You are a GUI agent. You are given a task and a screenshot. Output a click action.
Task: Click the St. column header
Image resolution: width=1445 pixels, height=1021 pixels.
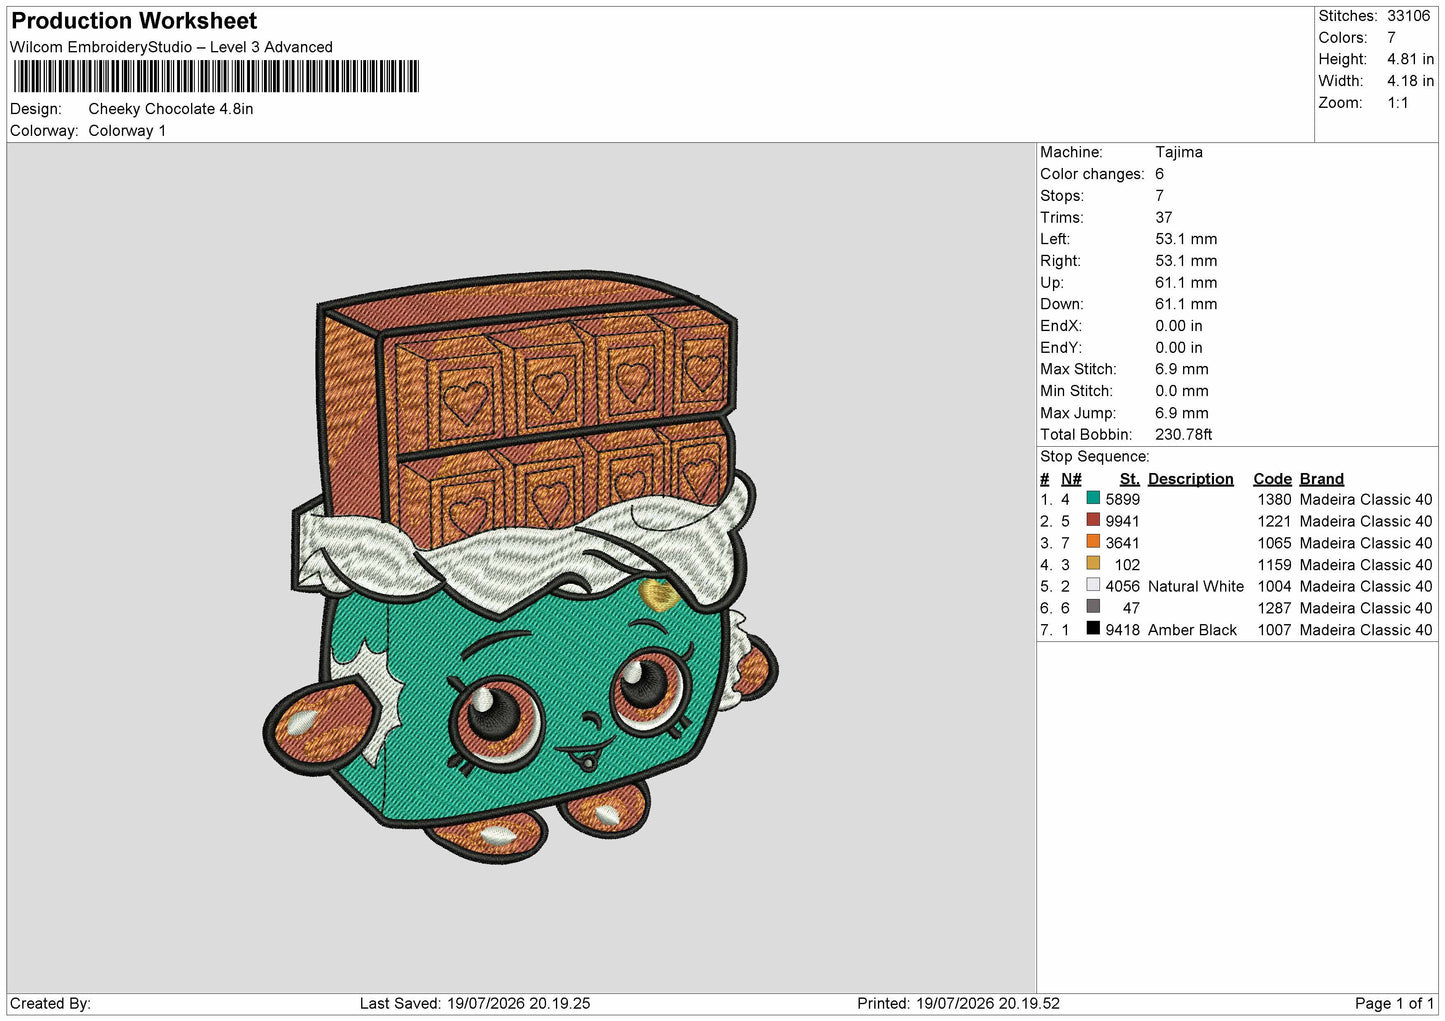[x=1130, y=479]
